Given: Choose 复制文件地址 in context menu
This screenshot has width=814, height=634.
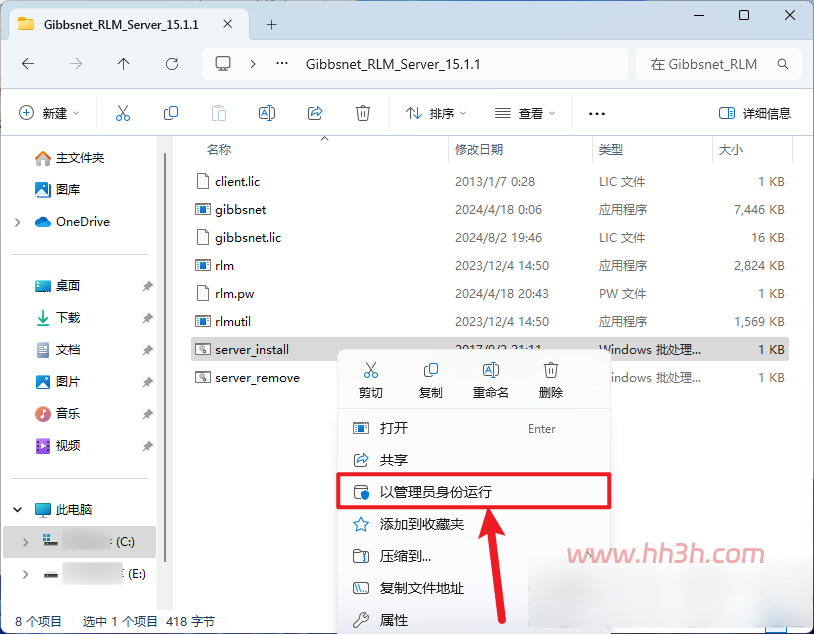Looking at the screenshot, I should point(473,588).
